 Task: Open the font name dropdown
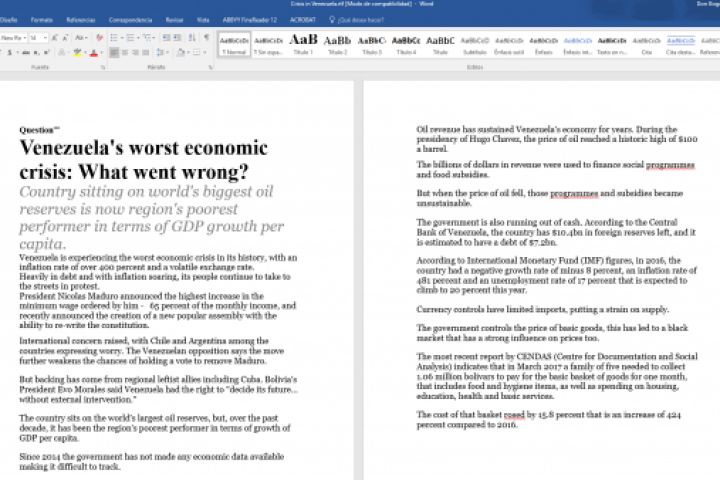tap(25, 38)
